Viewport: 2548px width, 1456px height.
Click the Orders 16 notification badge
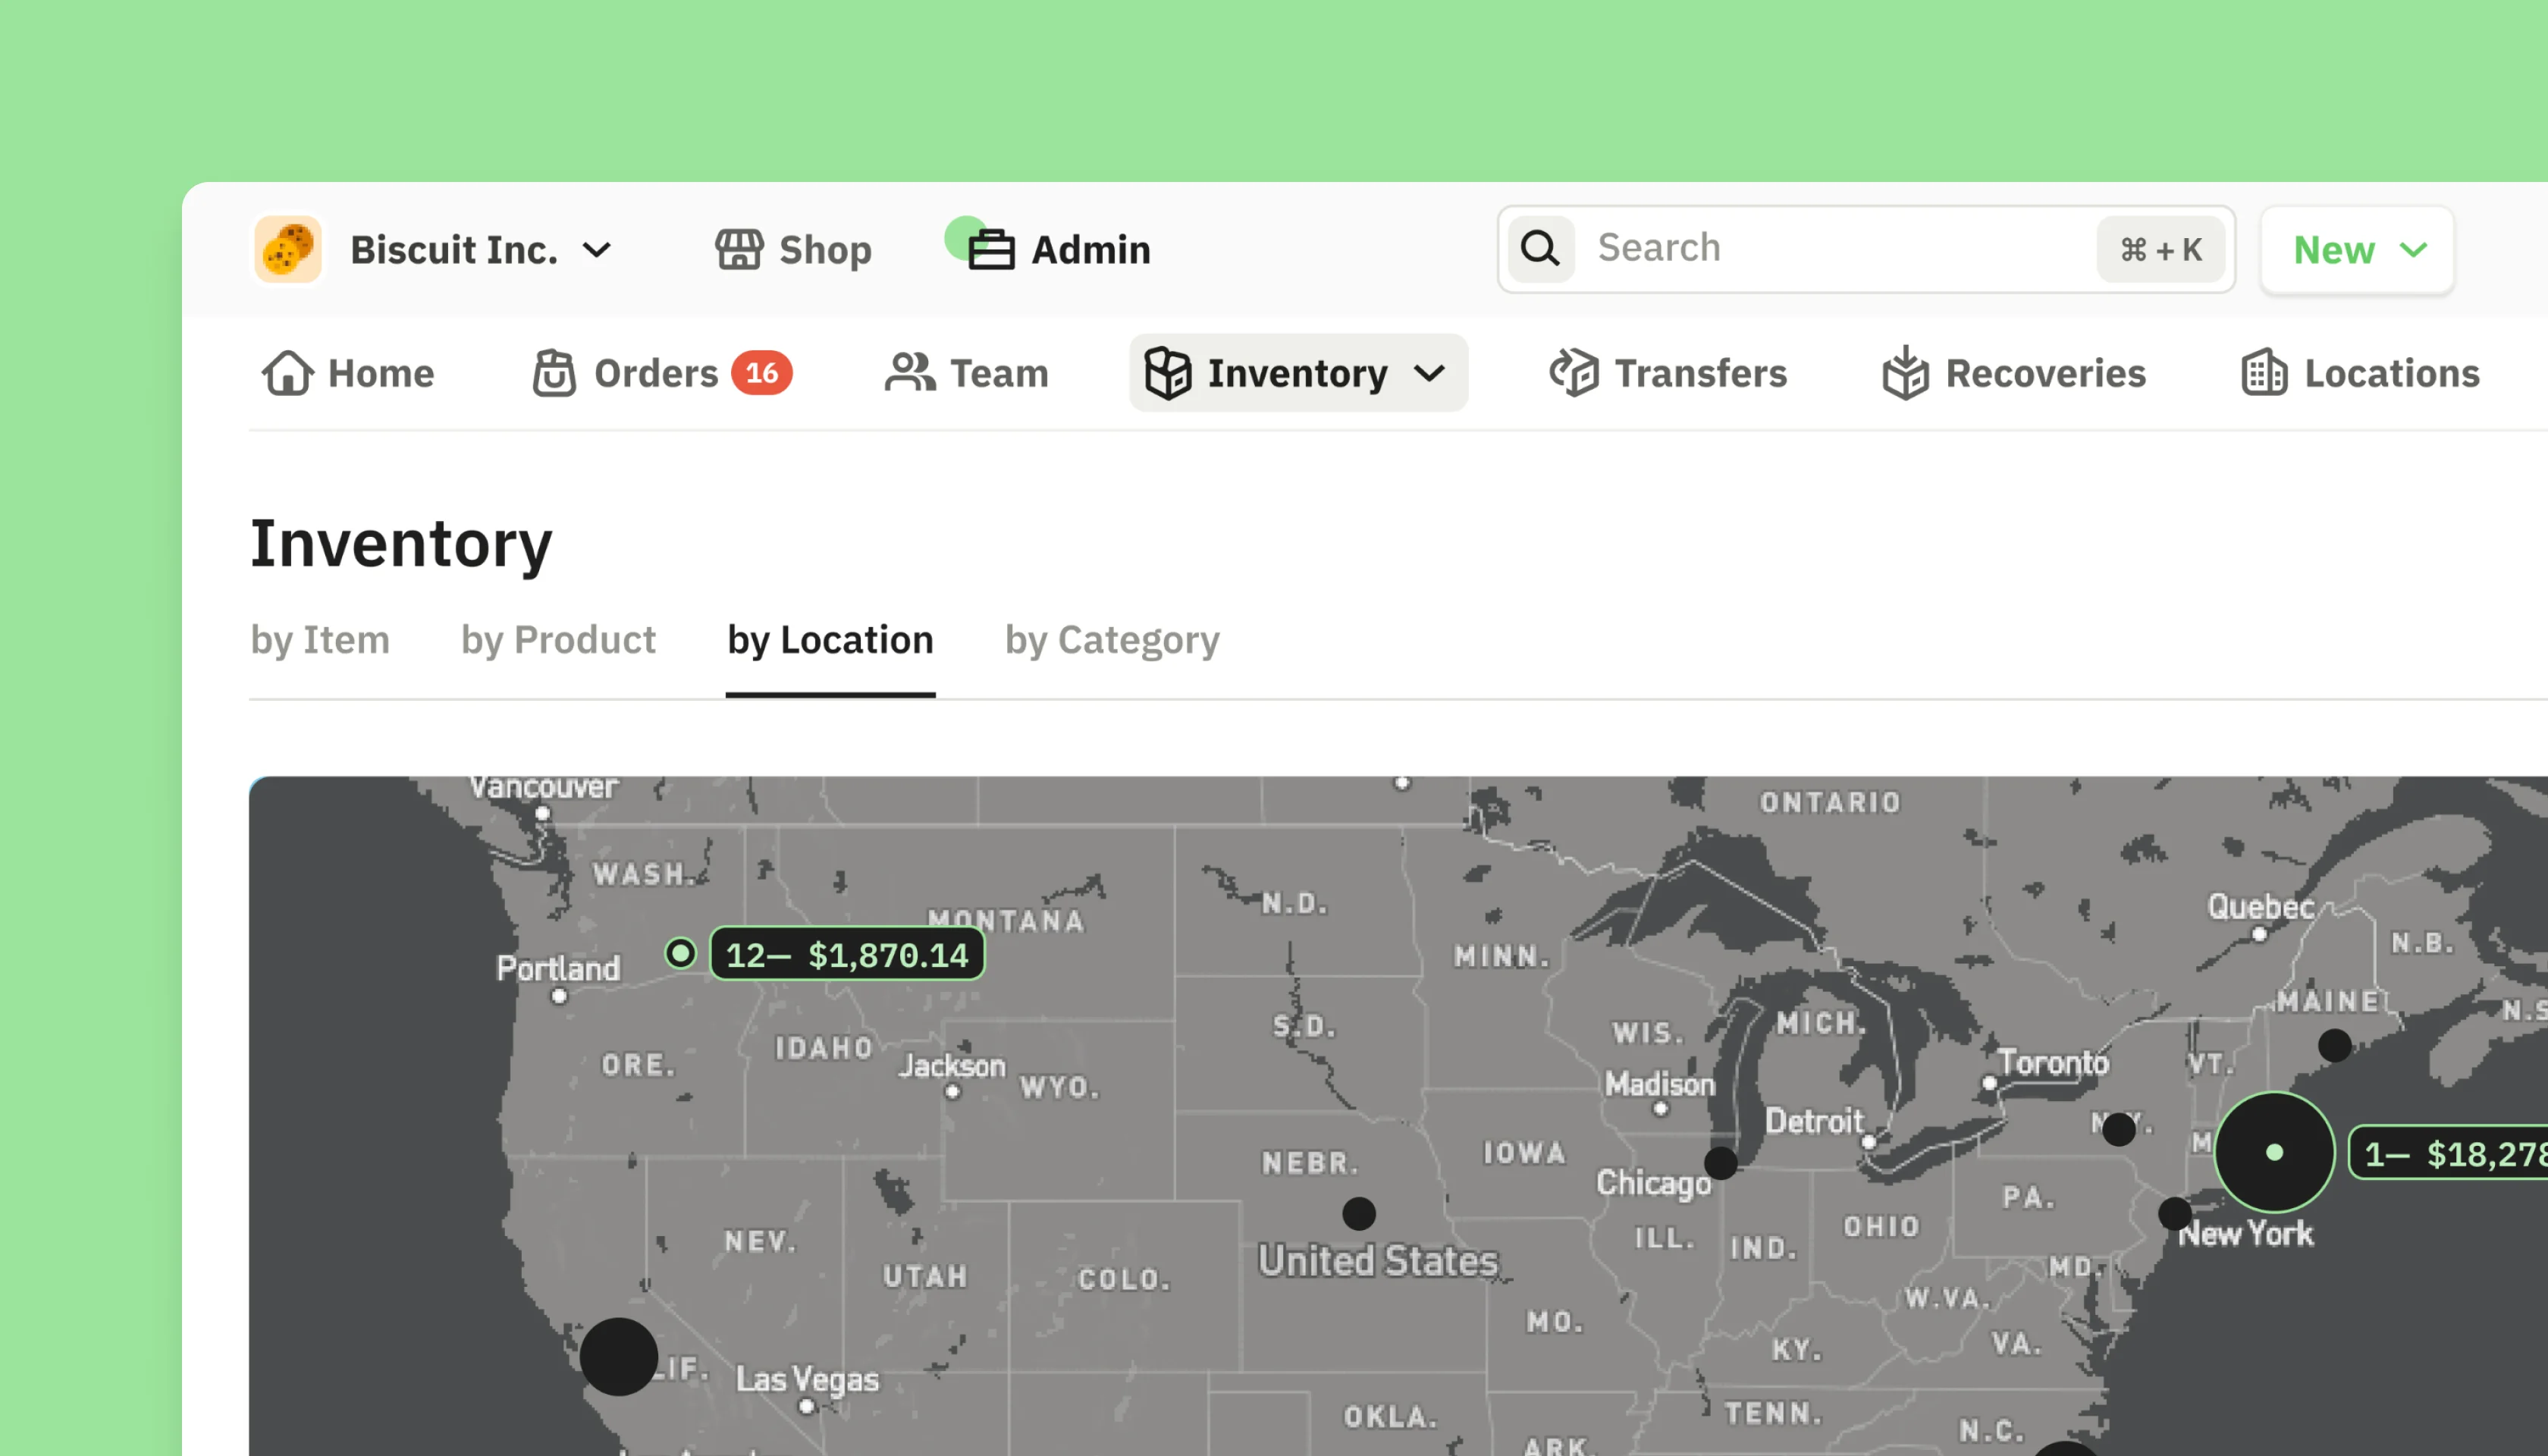[761, 373]
